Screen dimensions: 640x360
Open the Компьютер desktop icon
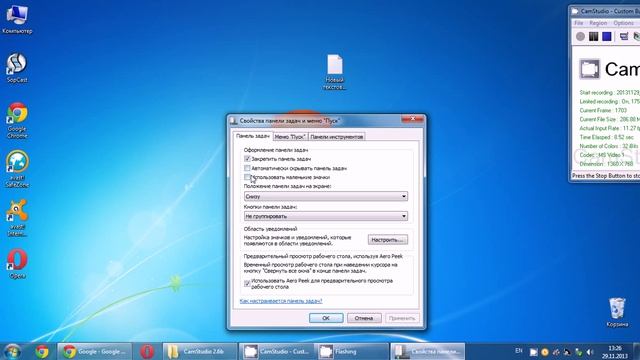(17, 19)
